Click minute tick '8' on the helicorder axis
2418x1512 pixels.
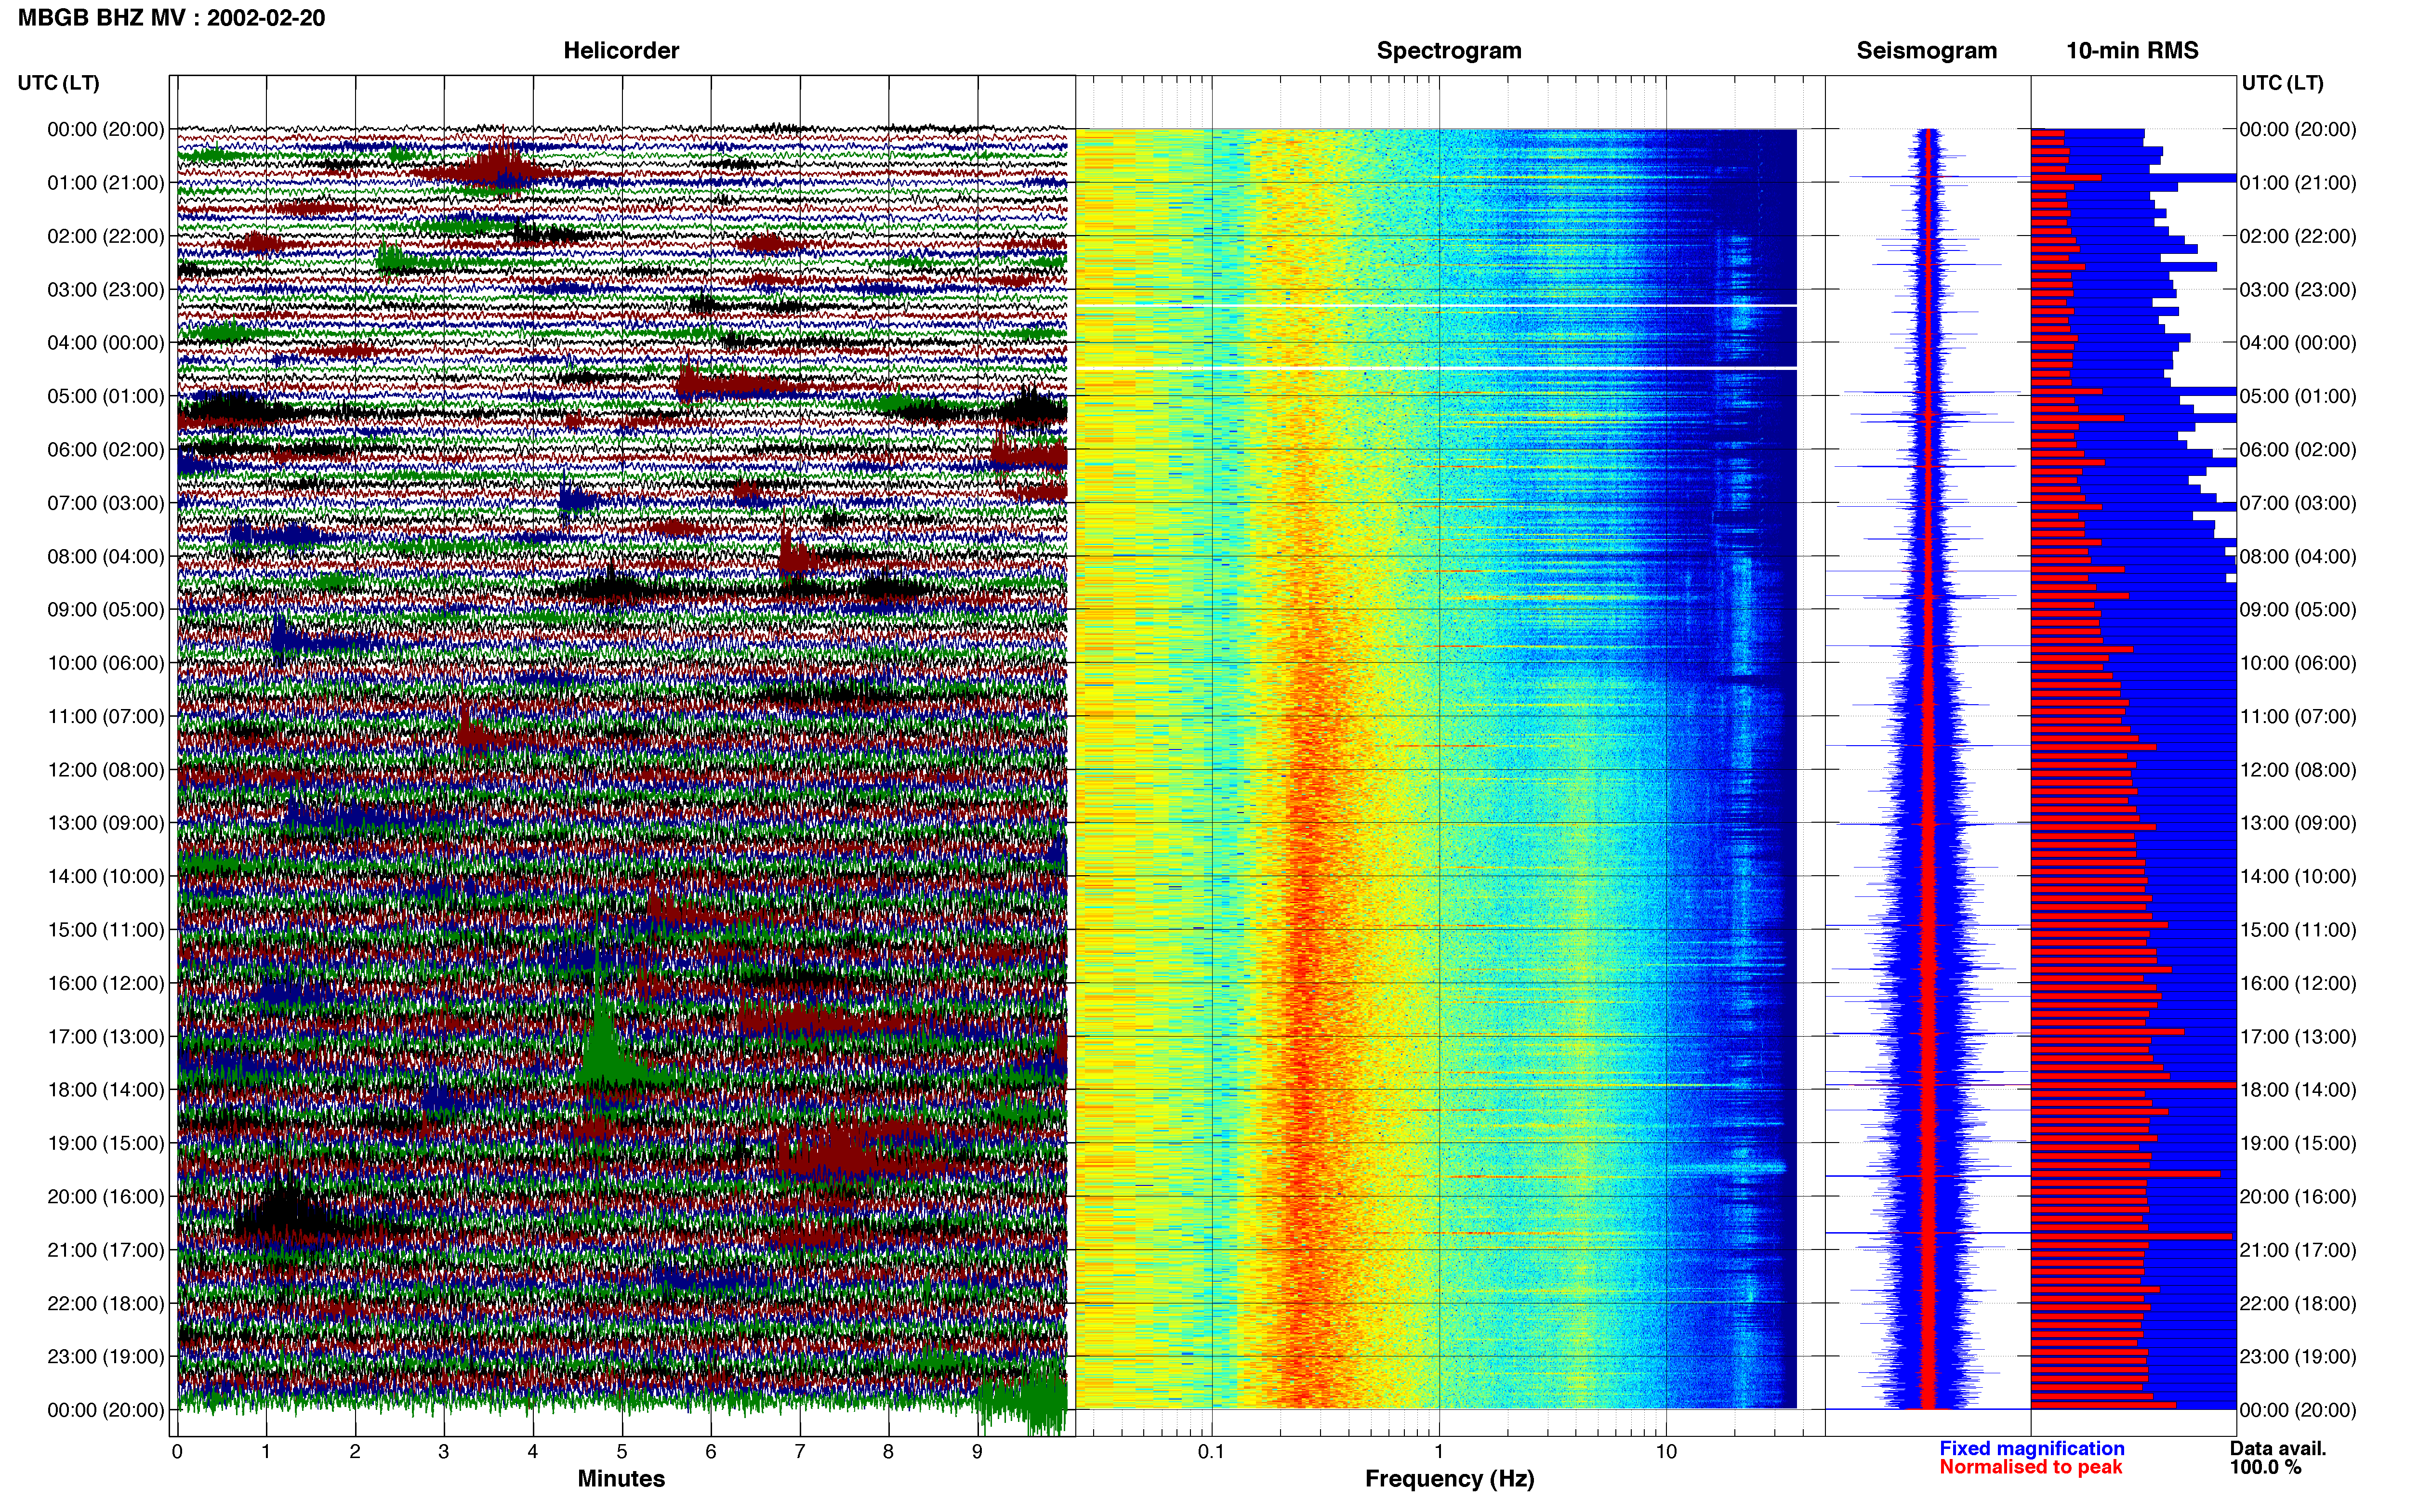tap(889, 1451)
